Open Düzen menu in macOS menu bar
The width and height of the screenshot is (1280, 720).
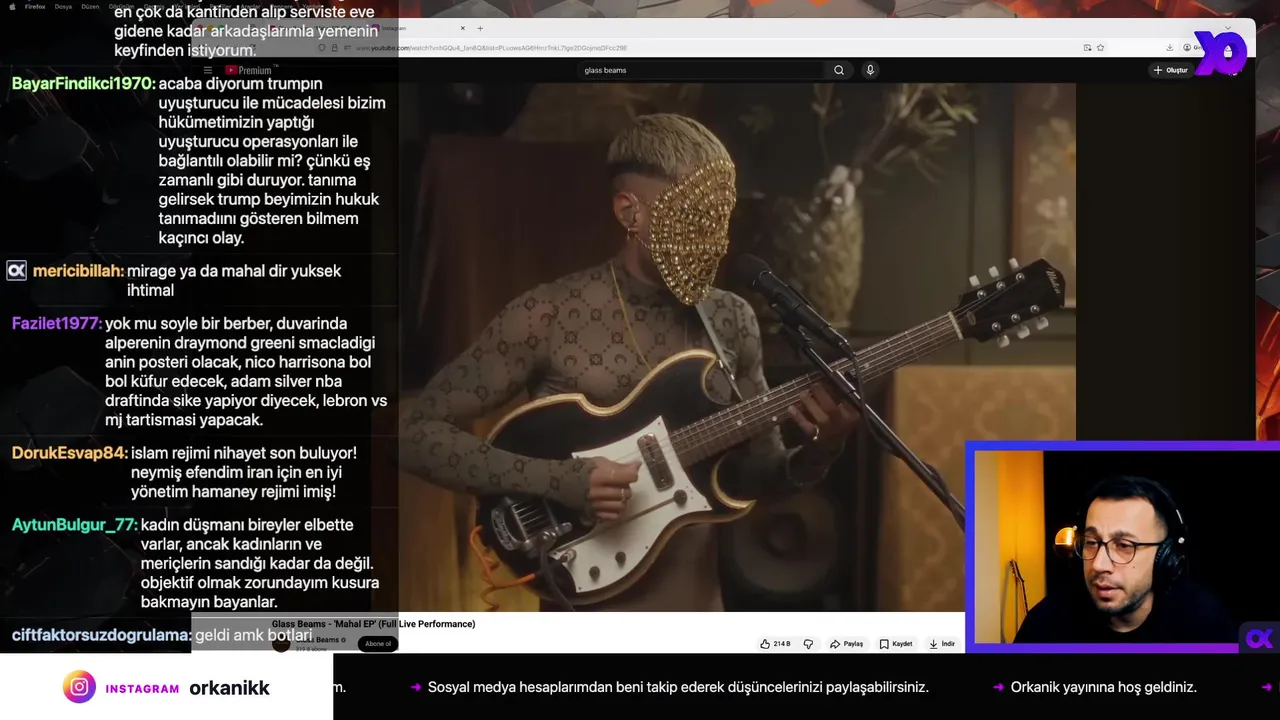(90, 6)
